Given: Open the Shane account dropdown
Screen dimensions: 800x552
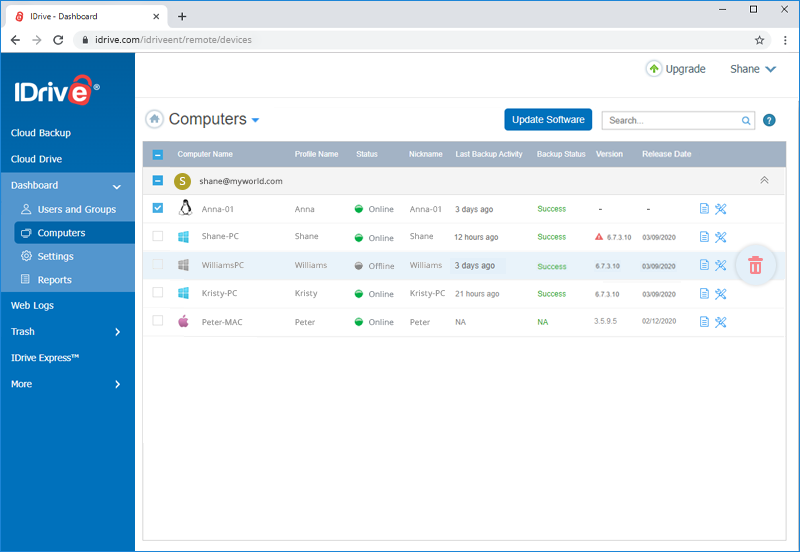Looking at the screenshot, I should (x=753, y=69).
